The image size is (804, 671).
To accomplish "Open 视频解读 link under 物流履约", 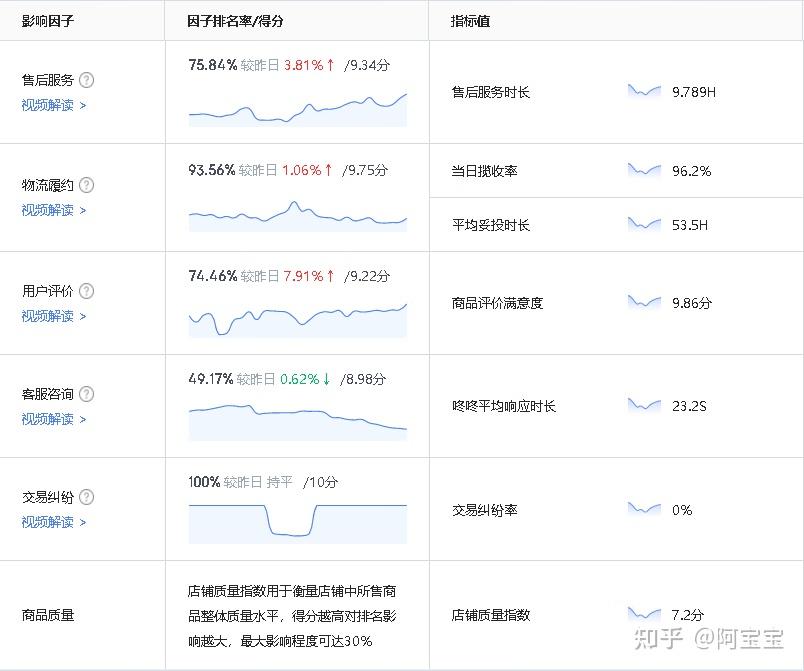I will coord(54,210).
